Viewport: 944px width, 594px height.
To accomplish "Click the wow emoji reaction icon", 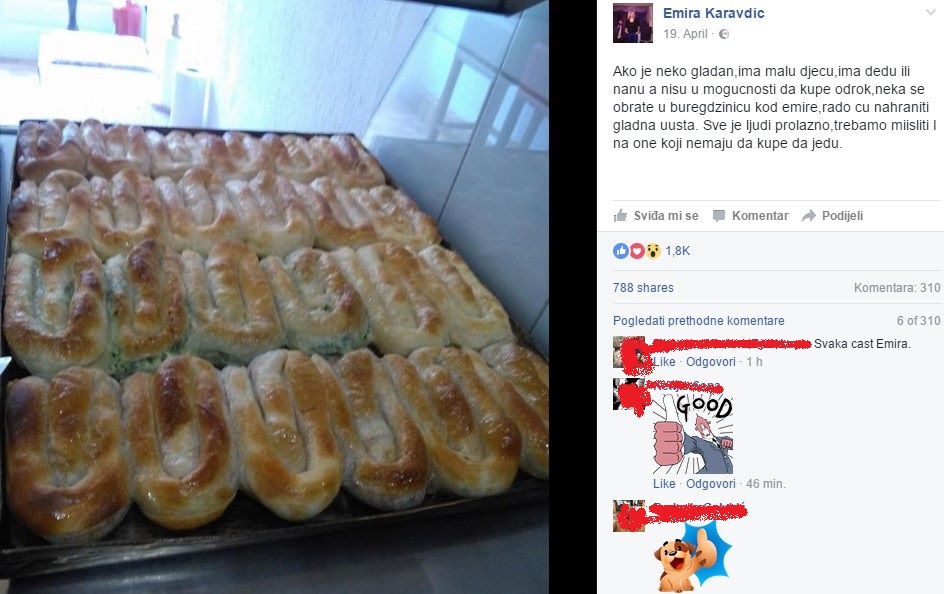I will tap(653, 251).
